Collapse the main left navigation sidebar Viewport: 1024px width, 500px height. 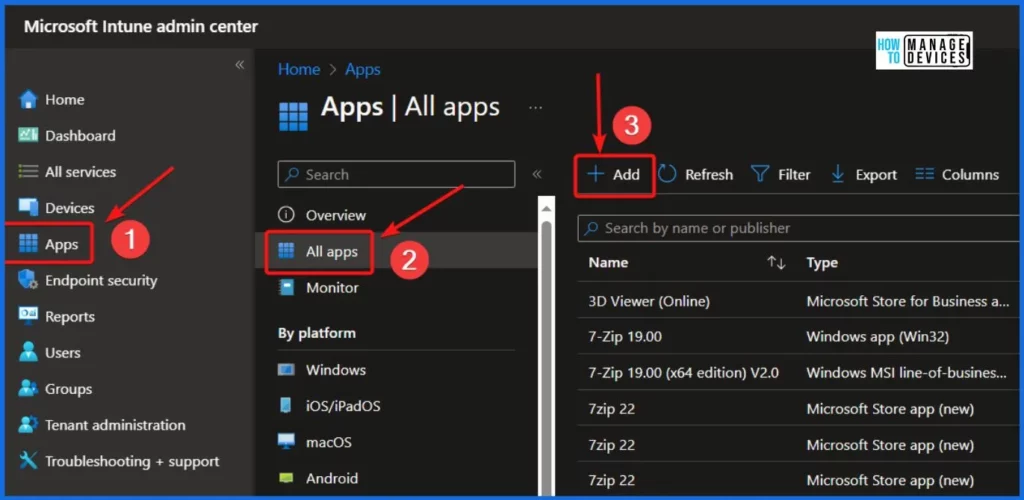(240, 65)
